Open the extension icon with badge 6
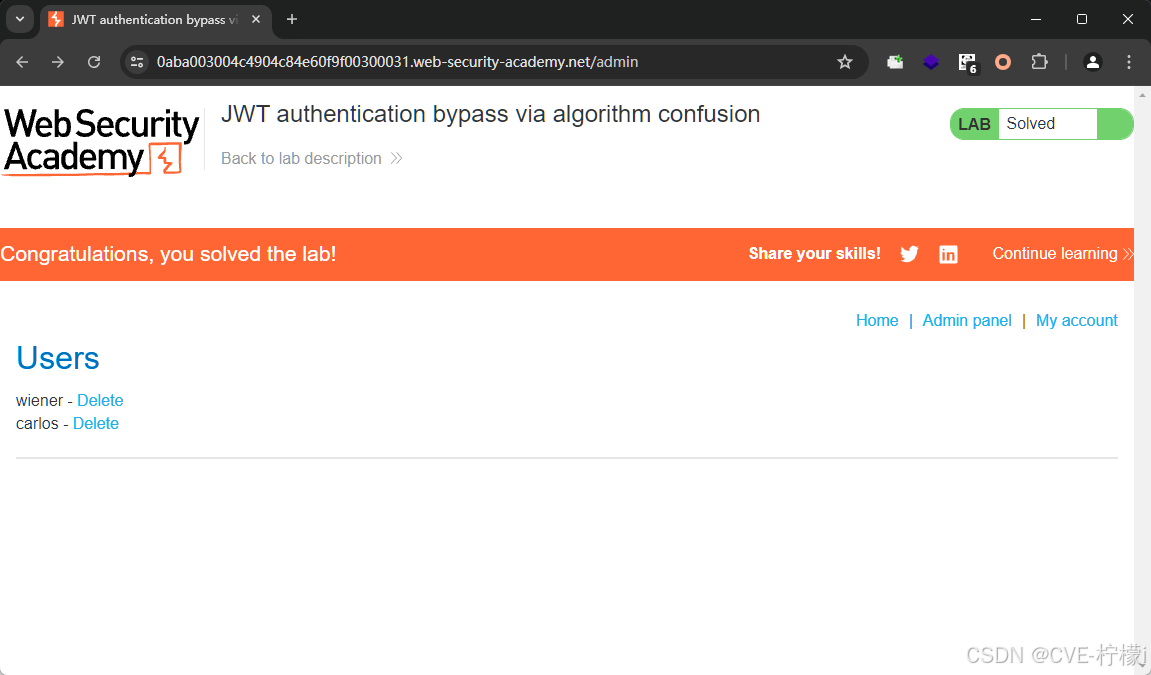This screenshot has width=1151, height=675. (x=967, y=63)
